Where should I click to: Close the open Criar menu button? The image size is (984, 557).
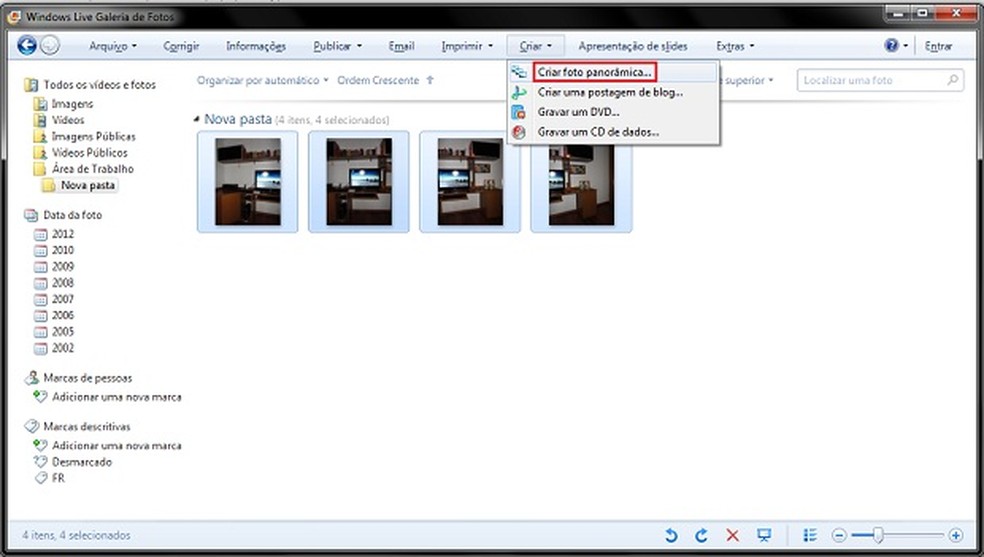[535, 46]
